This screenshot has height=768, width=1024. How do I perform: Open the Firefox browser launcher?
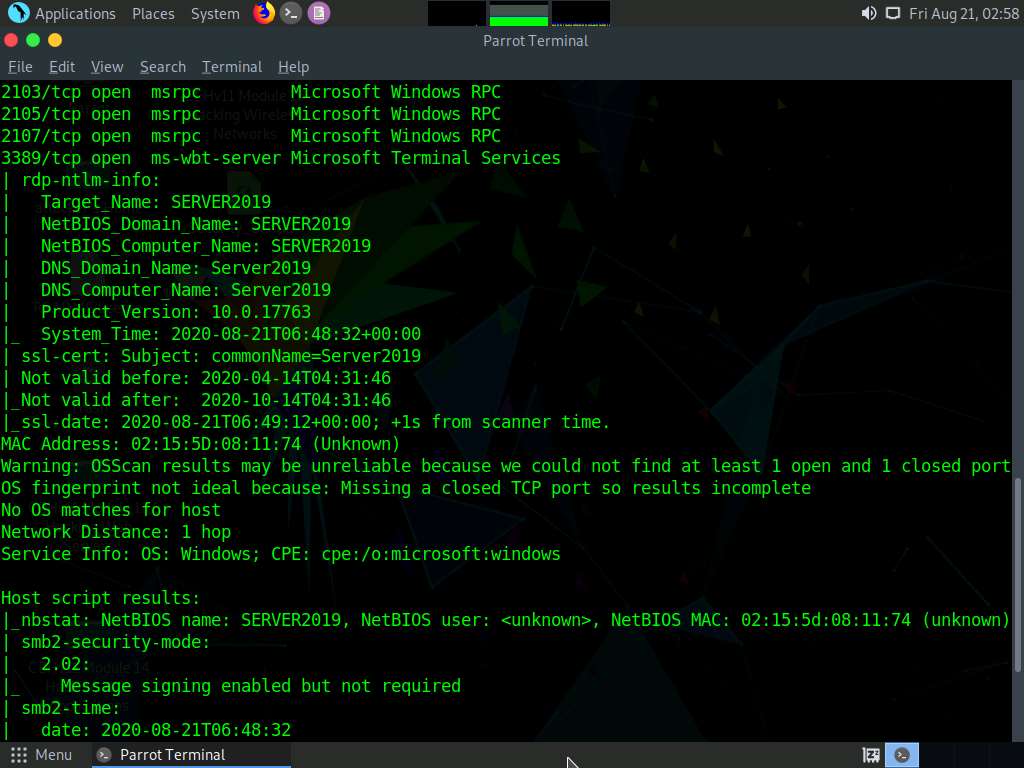click(x=264, y=13)
